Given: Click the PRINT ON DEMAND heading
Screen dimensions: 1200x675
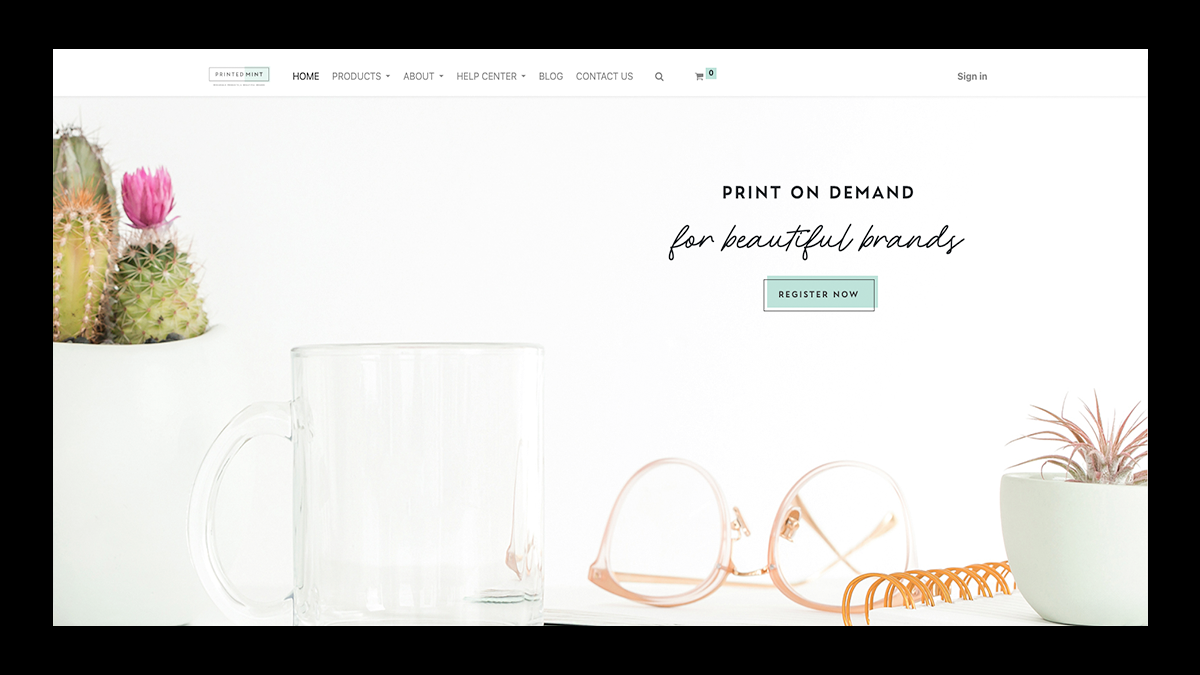Looking at the screenshot, I should tap(818, 192).
